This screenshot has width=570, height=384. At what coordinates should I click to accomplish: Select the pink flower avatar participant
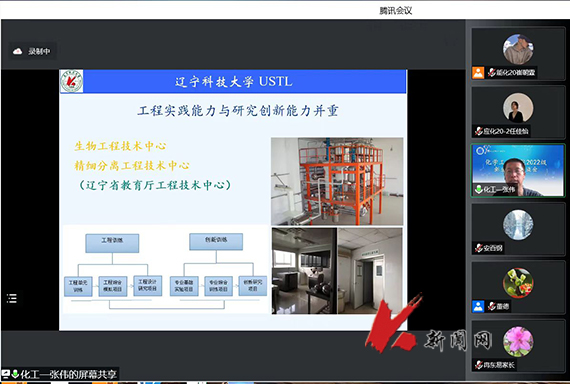click(518, 341)
